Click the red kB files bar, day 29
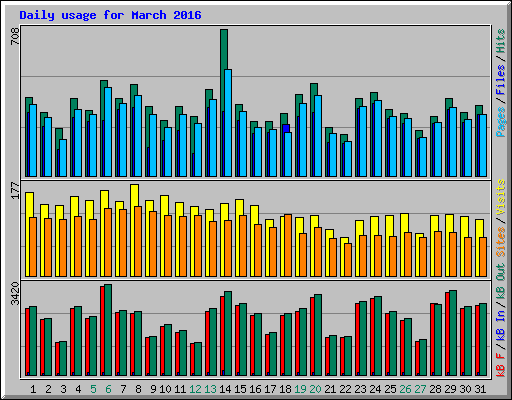Screen dimensions: 512x400 tap(447, 334)
